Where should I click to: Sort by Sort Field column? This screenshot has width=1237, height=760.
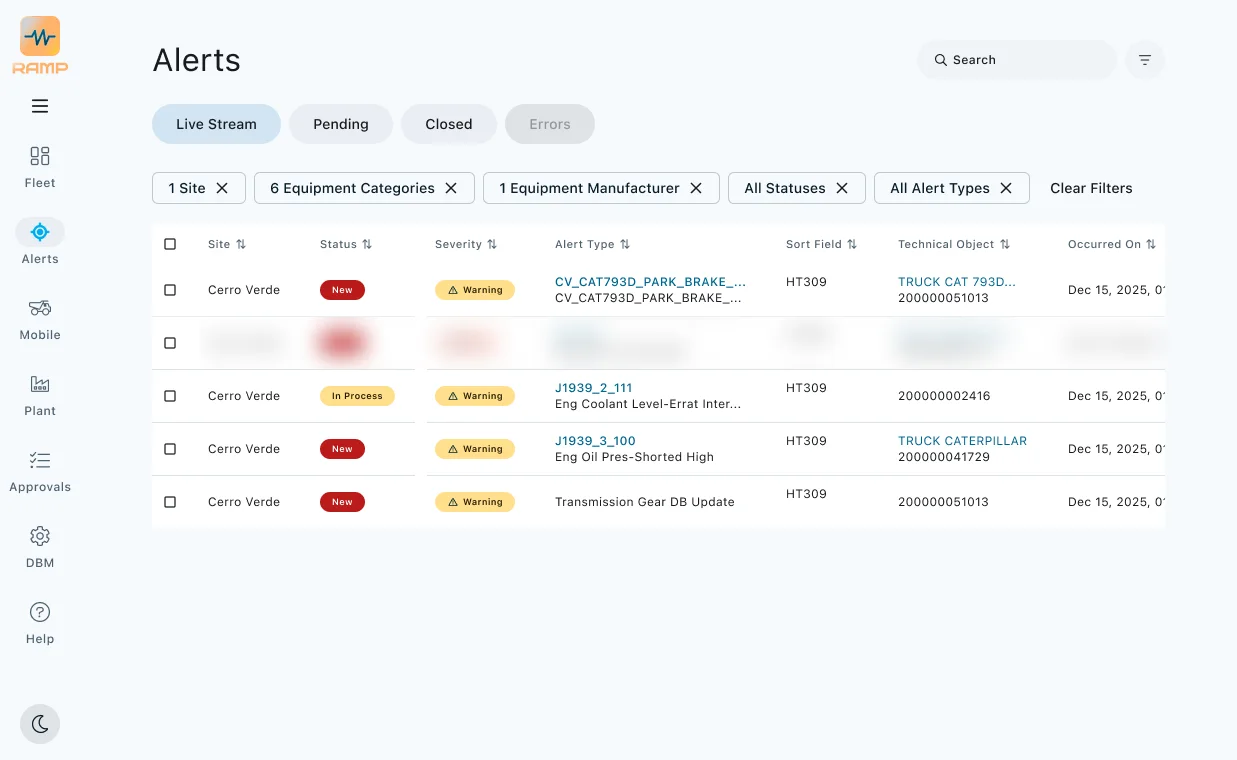click(x=822, y=244)
